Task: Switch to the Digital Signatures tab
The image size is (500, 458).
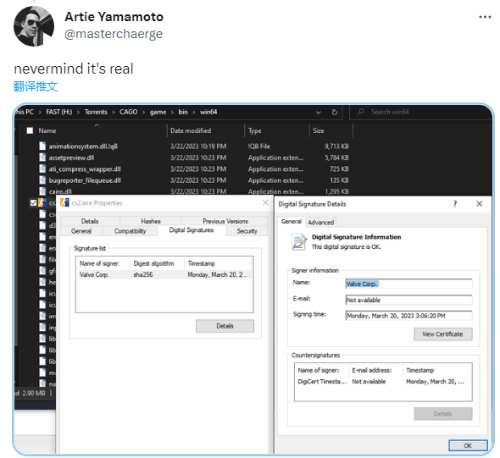Action: pos(191,230)
